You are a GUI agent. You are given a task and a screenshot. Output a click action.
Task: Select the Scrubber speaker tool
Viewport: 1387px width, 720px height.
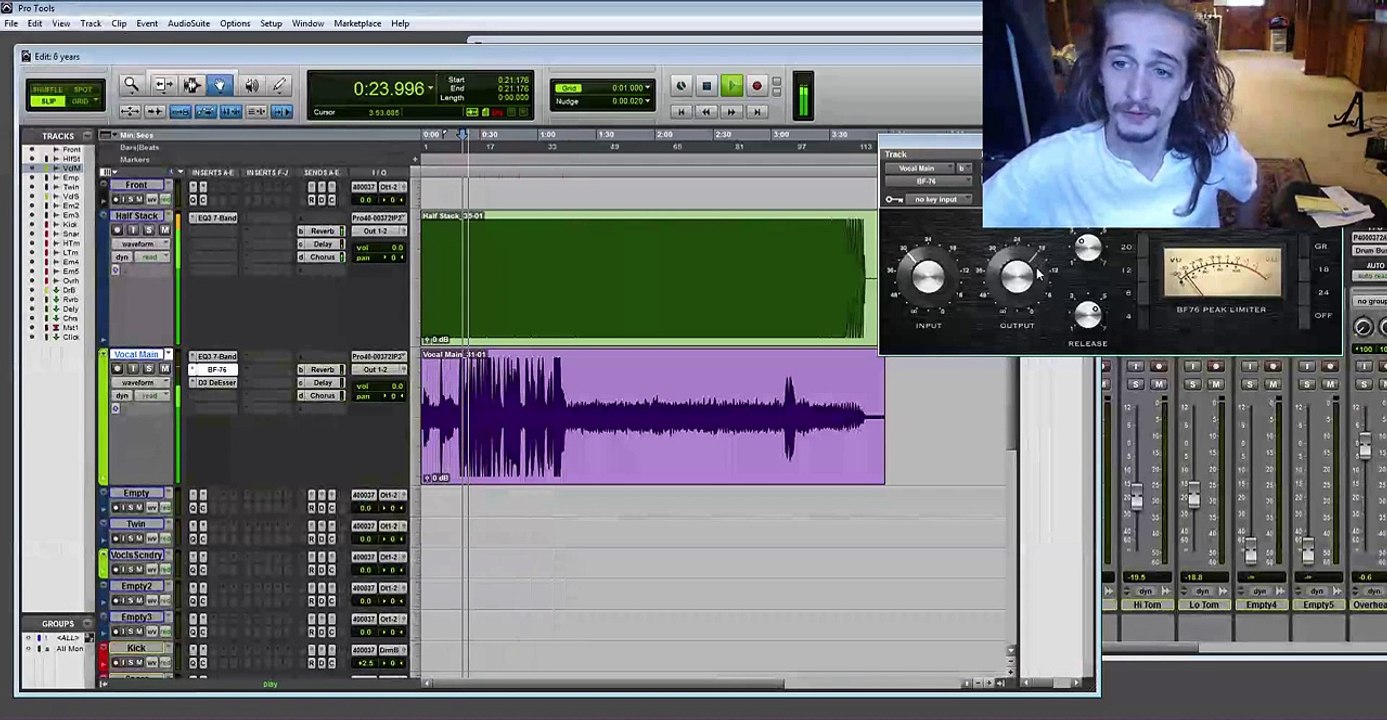(x=251, y=86)
